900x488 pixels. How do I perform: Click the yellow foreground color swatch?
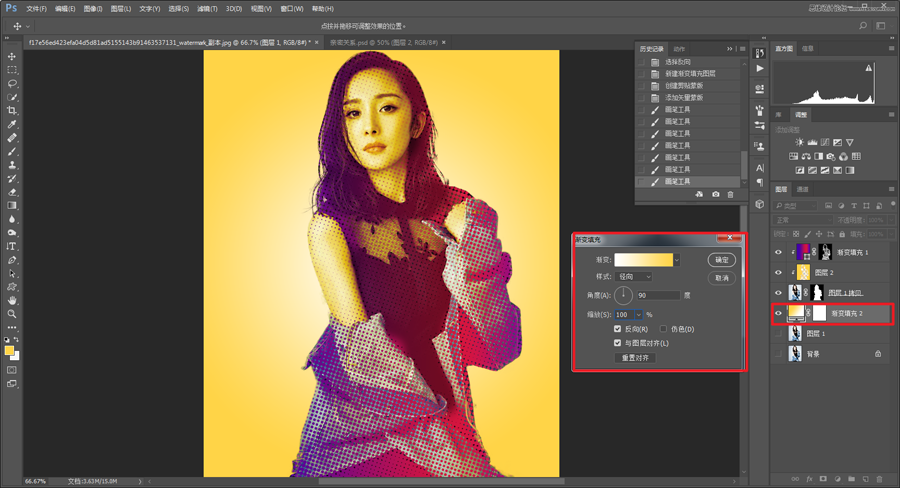10,350
